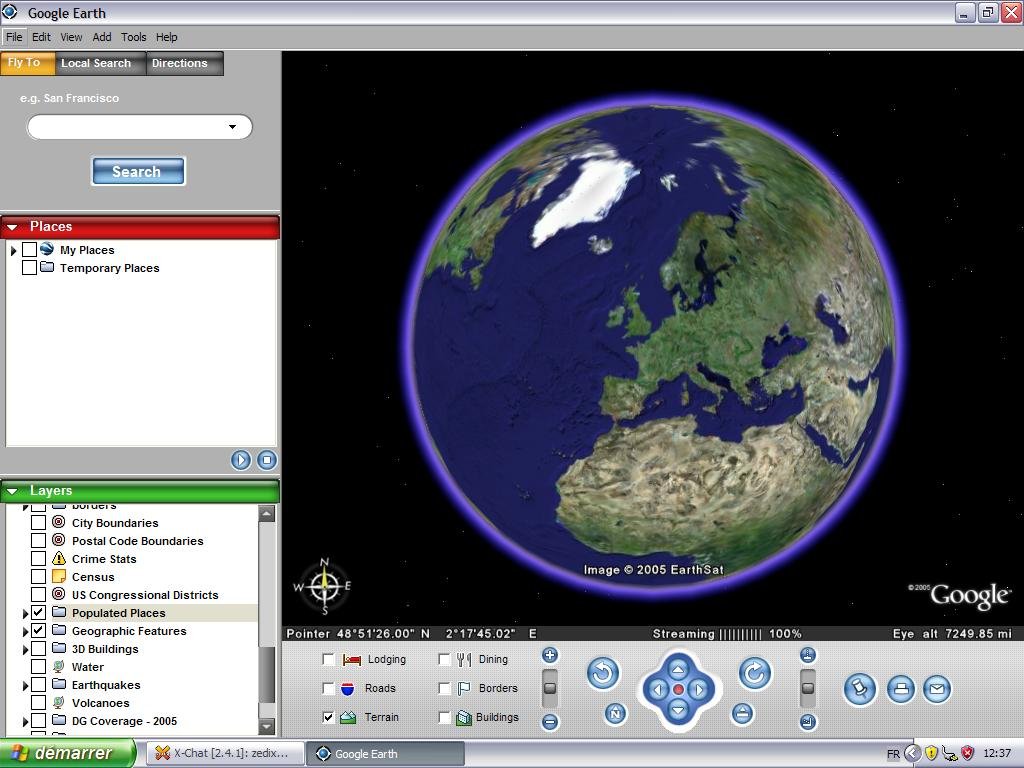Switch to X-Chat in the taskbar
Screen dimensions: 1024x768
click(x=224, y=753)
